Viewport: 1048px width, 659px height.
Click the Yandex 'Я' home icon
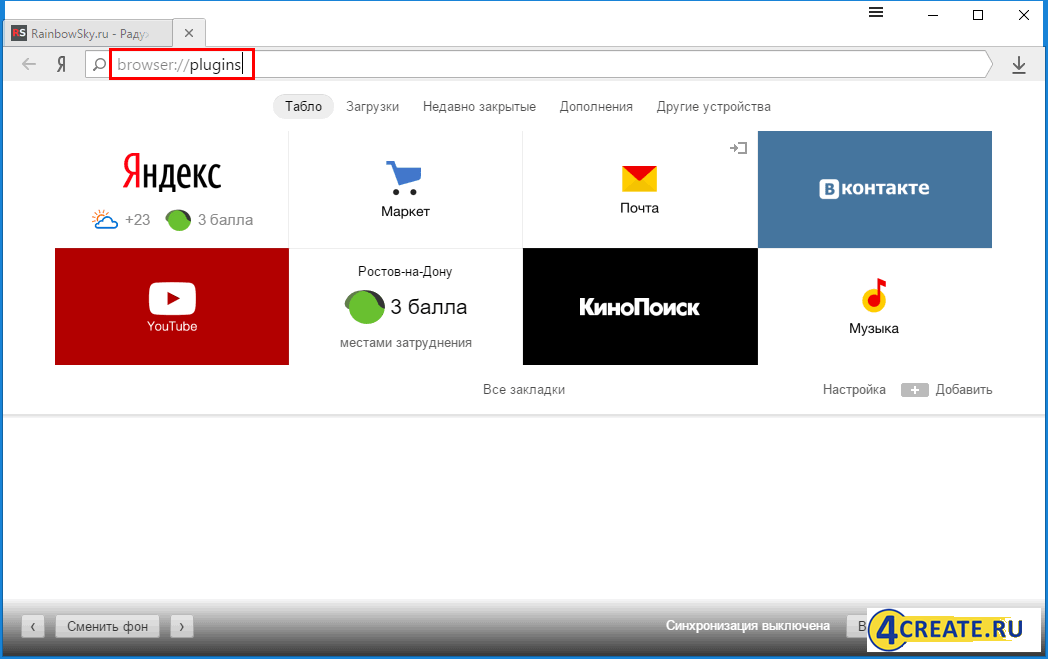[x=61, y=65]
